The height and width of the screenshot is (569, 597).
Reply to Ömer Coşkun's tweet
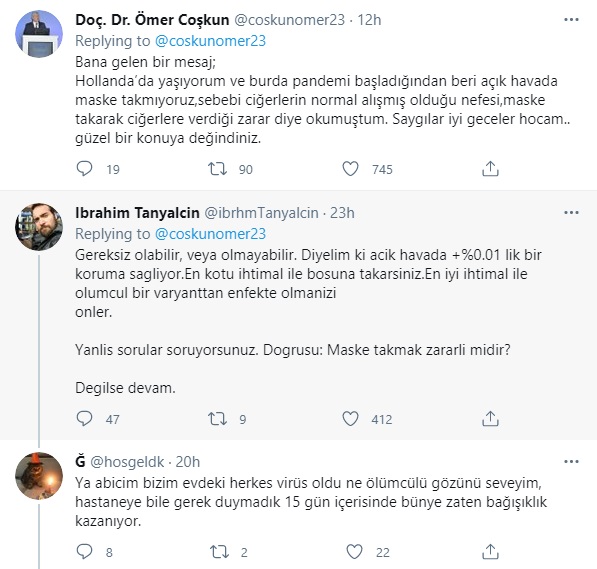coord(84,168)
